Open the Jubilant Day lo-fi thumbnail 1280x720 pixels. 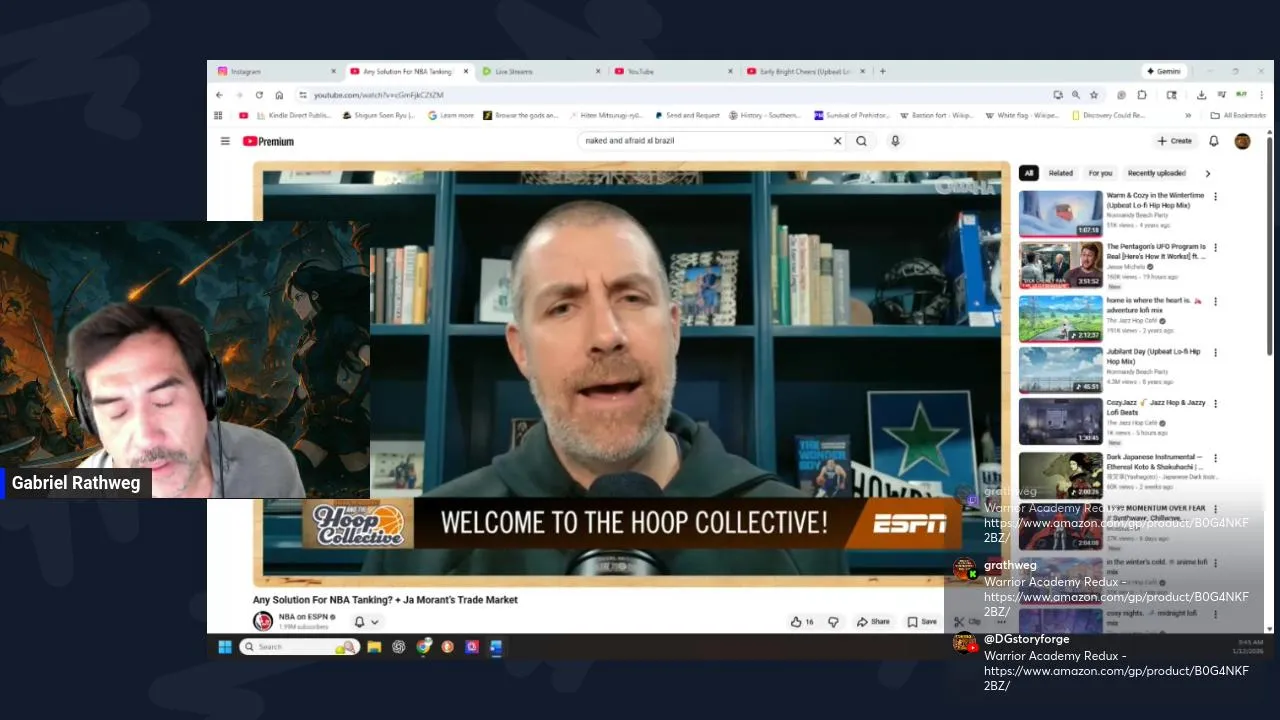1060,370
